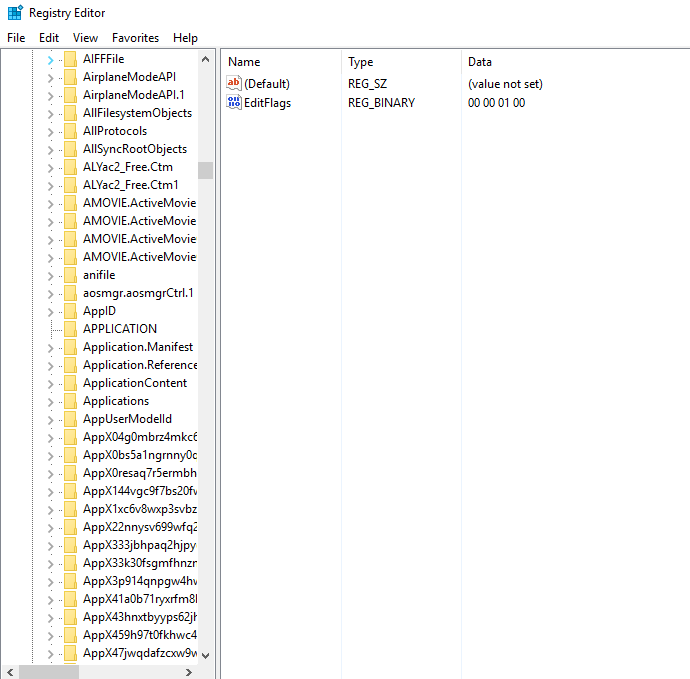The height and width of the screenshot is (679, 690).
Task: Click the AllSyncRootObjects folder icon
Action: (70, 149)
